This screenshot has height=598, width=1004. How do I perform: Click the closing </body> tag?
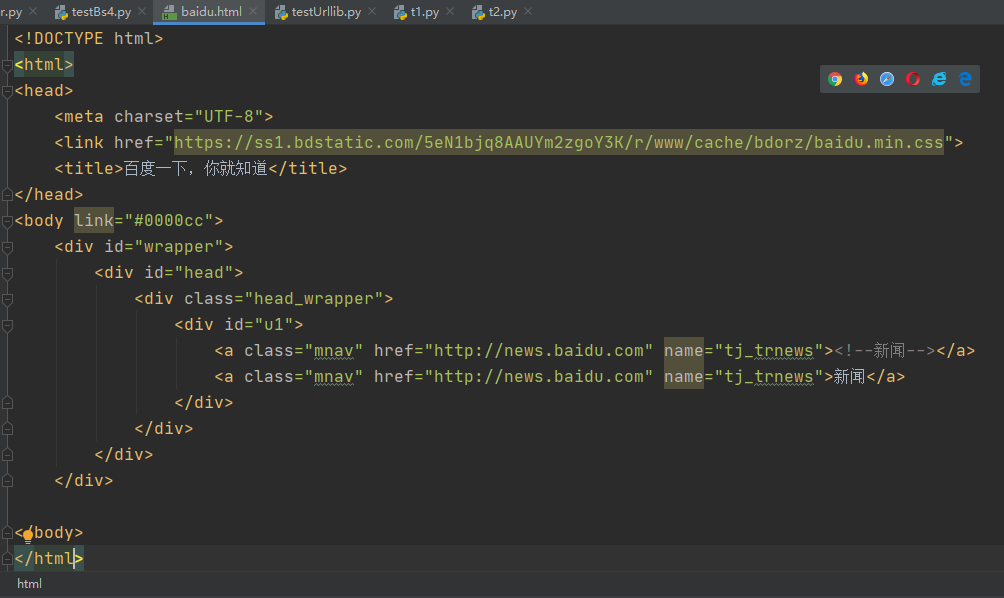49,533
